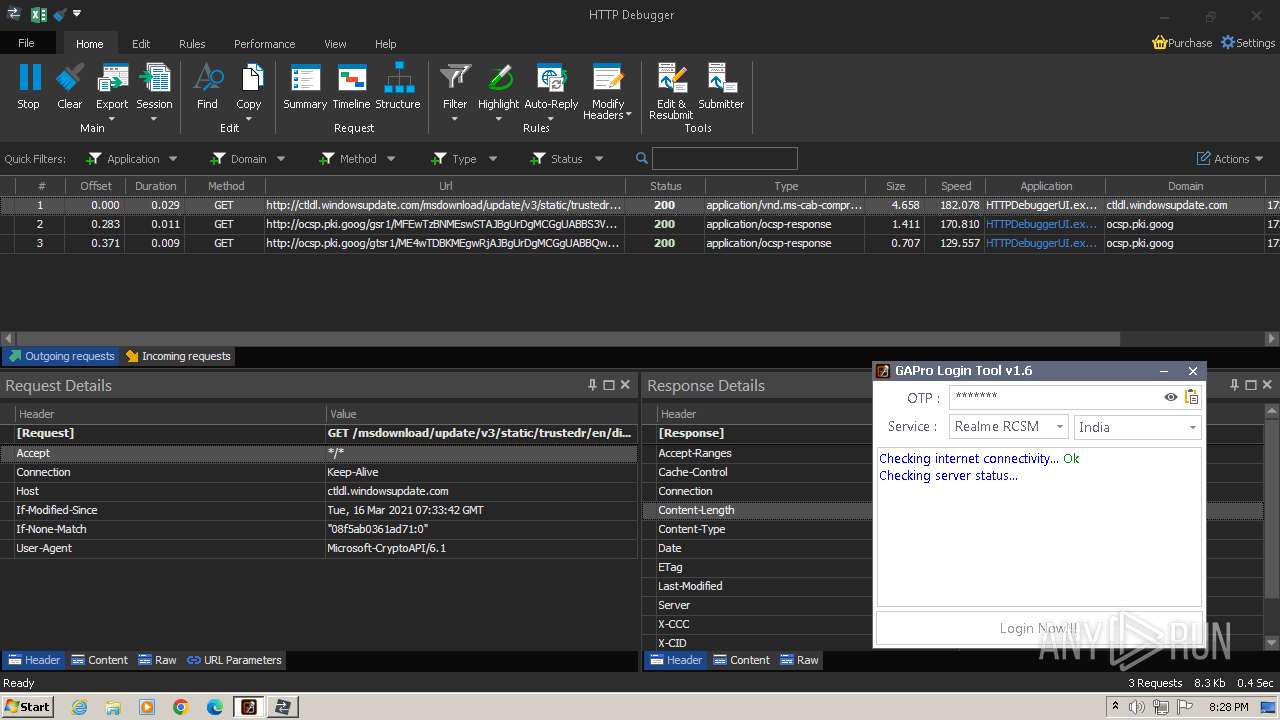Select the ctldl.windowsupdate.com request row
This screenshot has width=1280, height=720.
point(640,205)
